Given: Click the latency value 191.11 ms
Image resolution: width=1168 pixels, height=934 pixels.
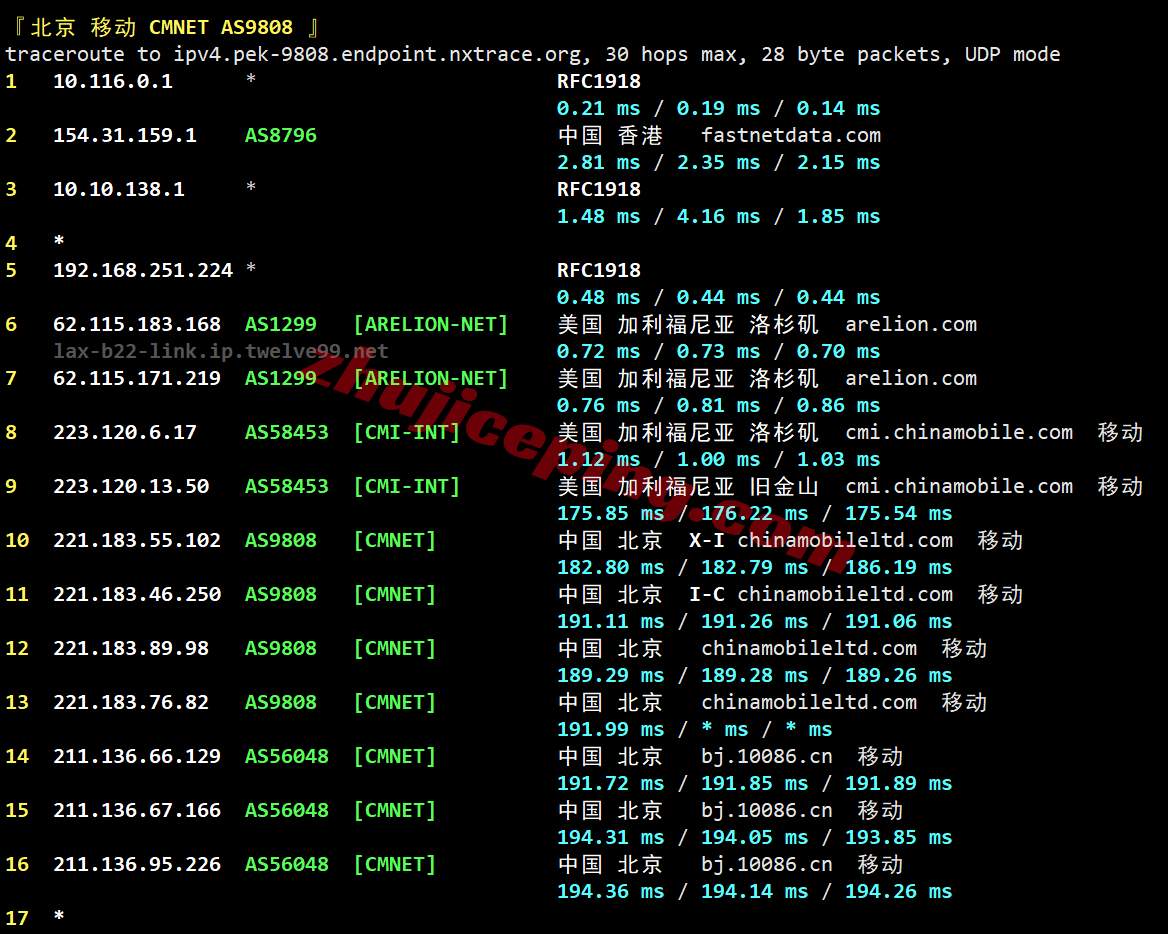Looking at the screenshot, I should click(611, 622).
